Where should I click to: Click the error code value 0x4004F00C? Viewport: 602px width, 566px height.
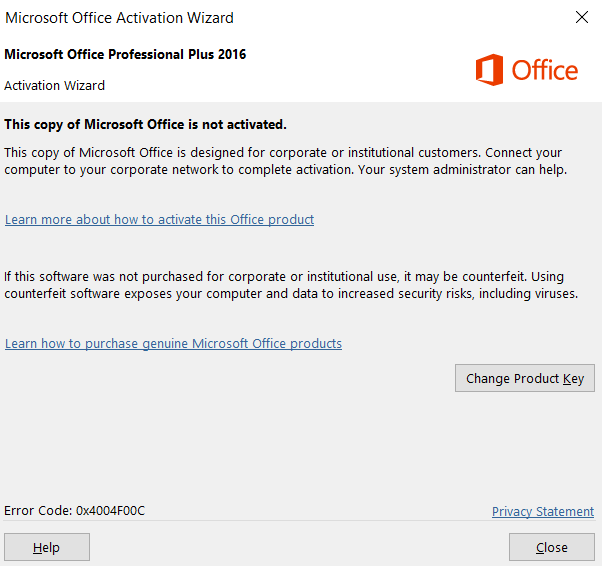click(x=110, y=510)
